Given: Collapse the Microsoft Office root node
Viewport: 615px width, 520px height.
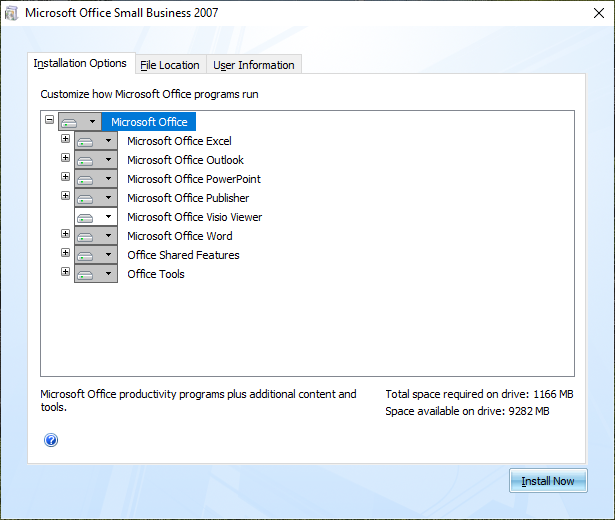Looking at the screenshot, I should point(49,120).
